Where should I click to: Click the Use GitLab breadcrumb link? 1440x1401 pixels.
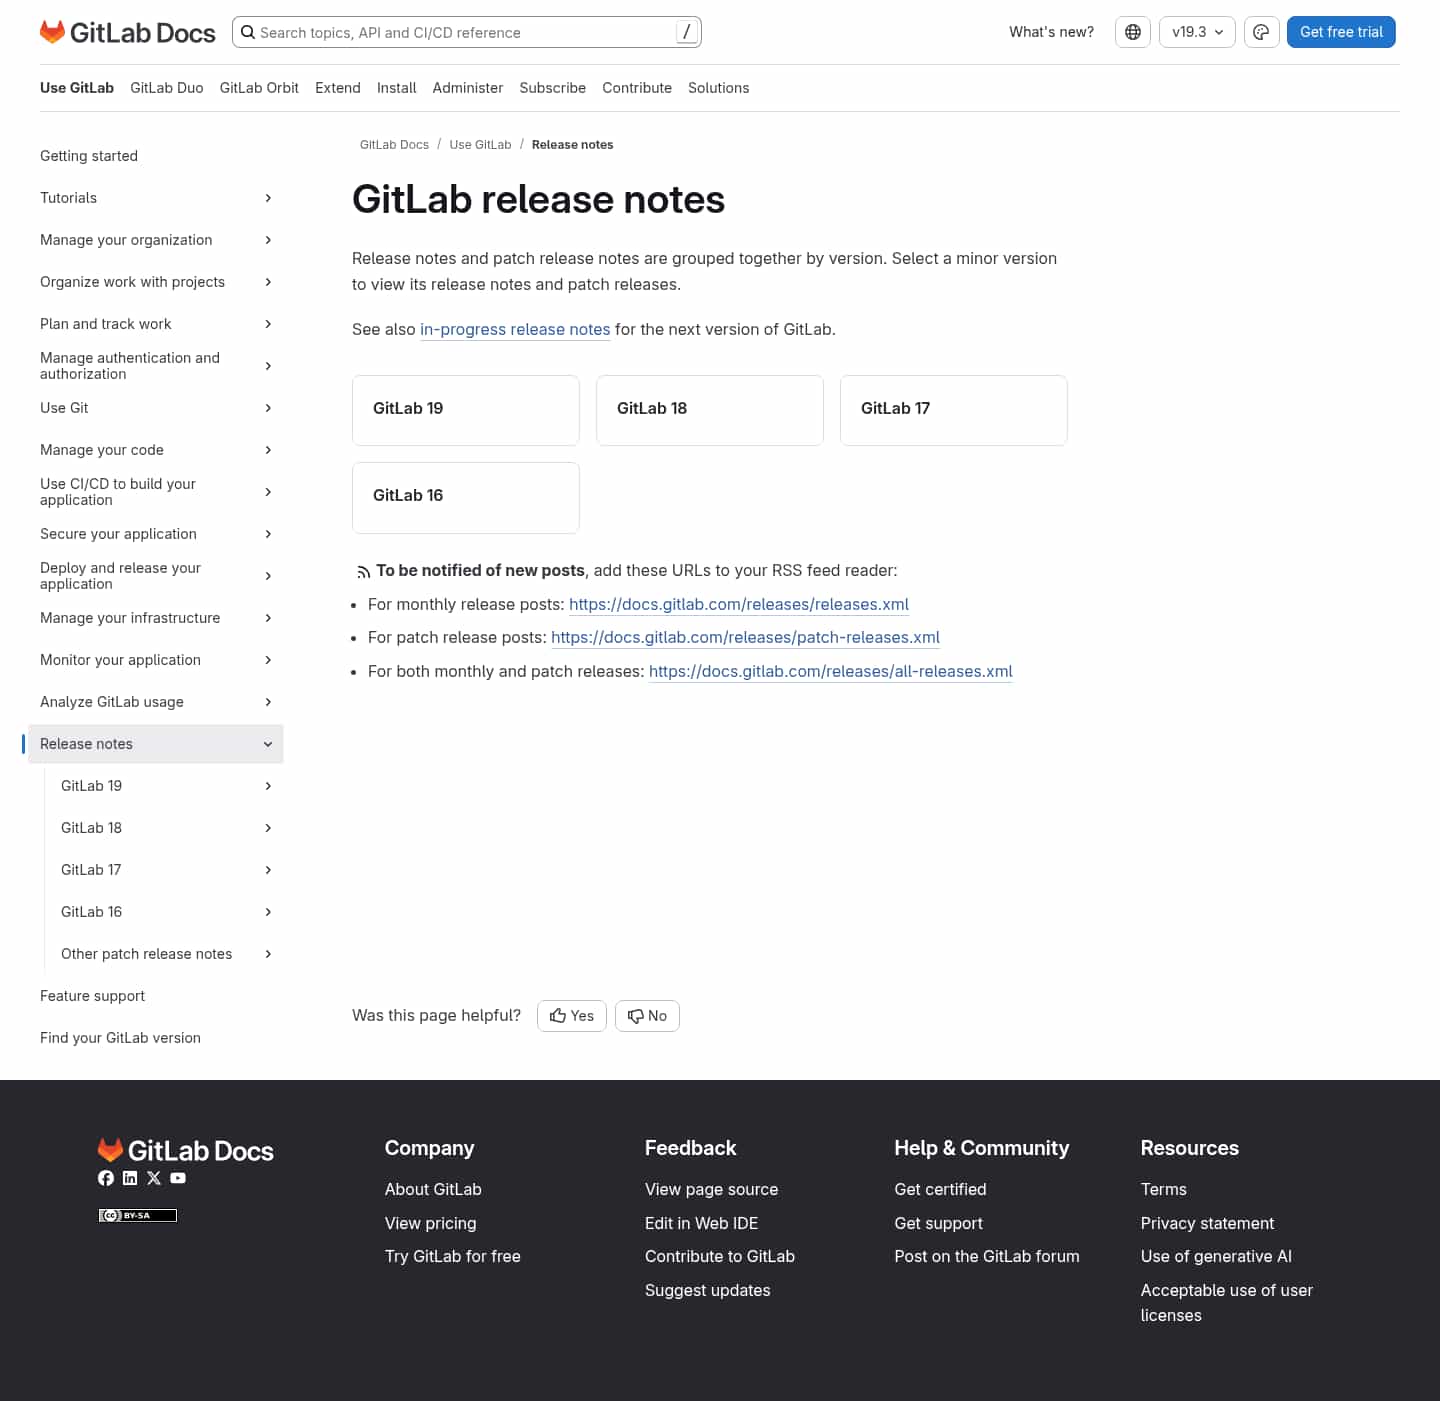click(x=480, y=145)
